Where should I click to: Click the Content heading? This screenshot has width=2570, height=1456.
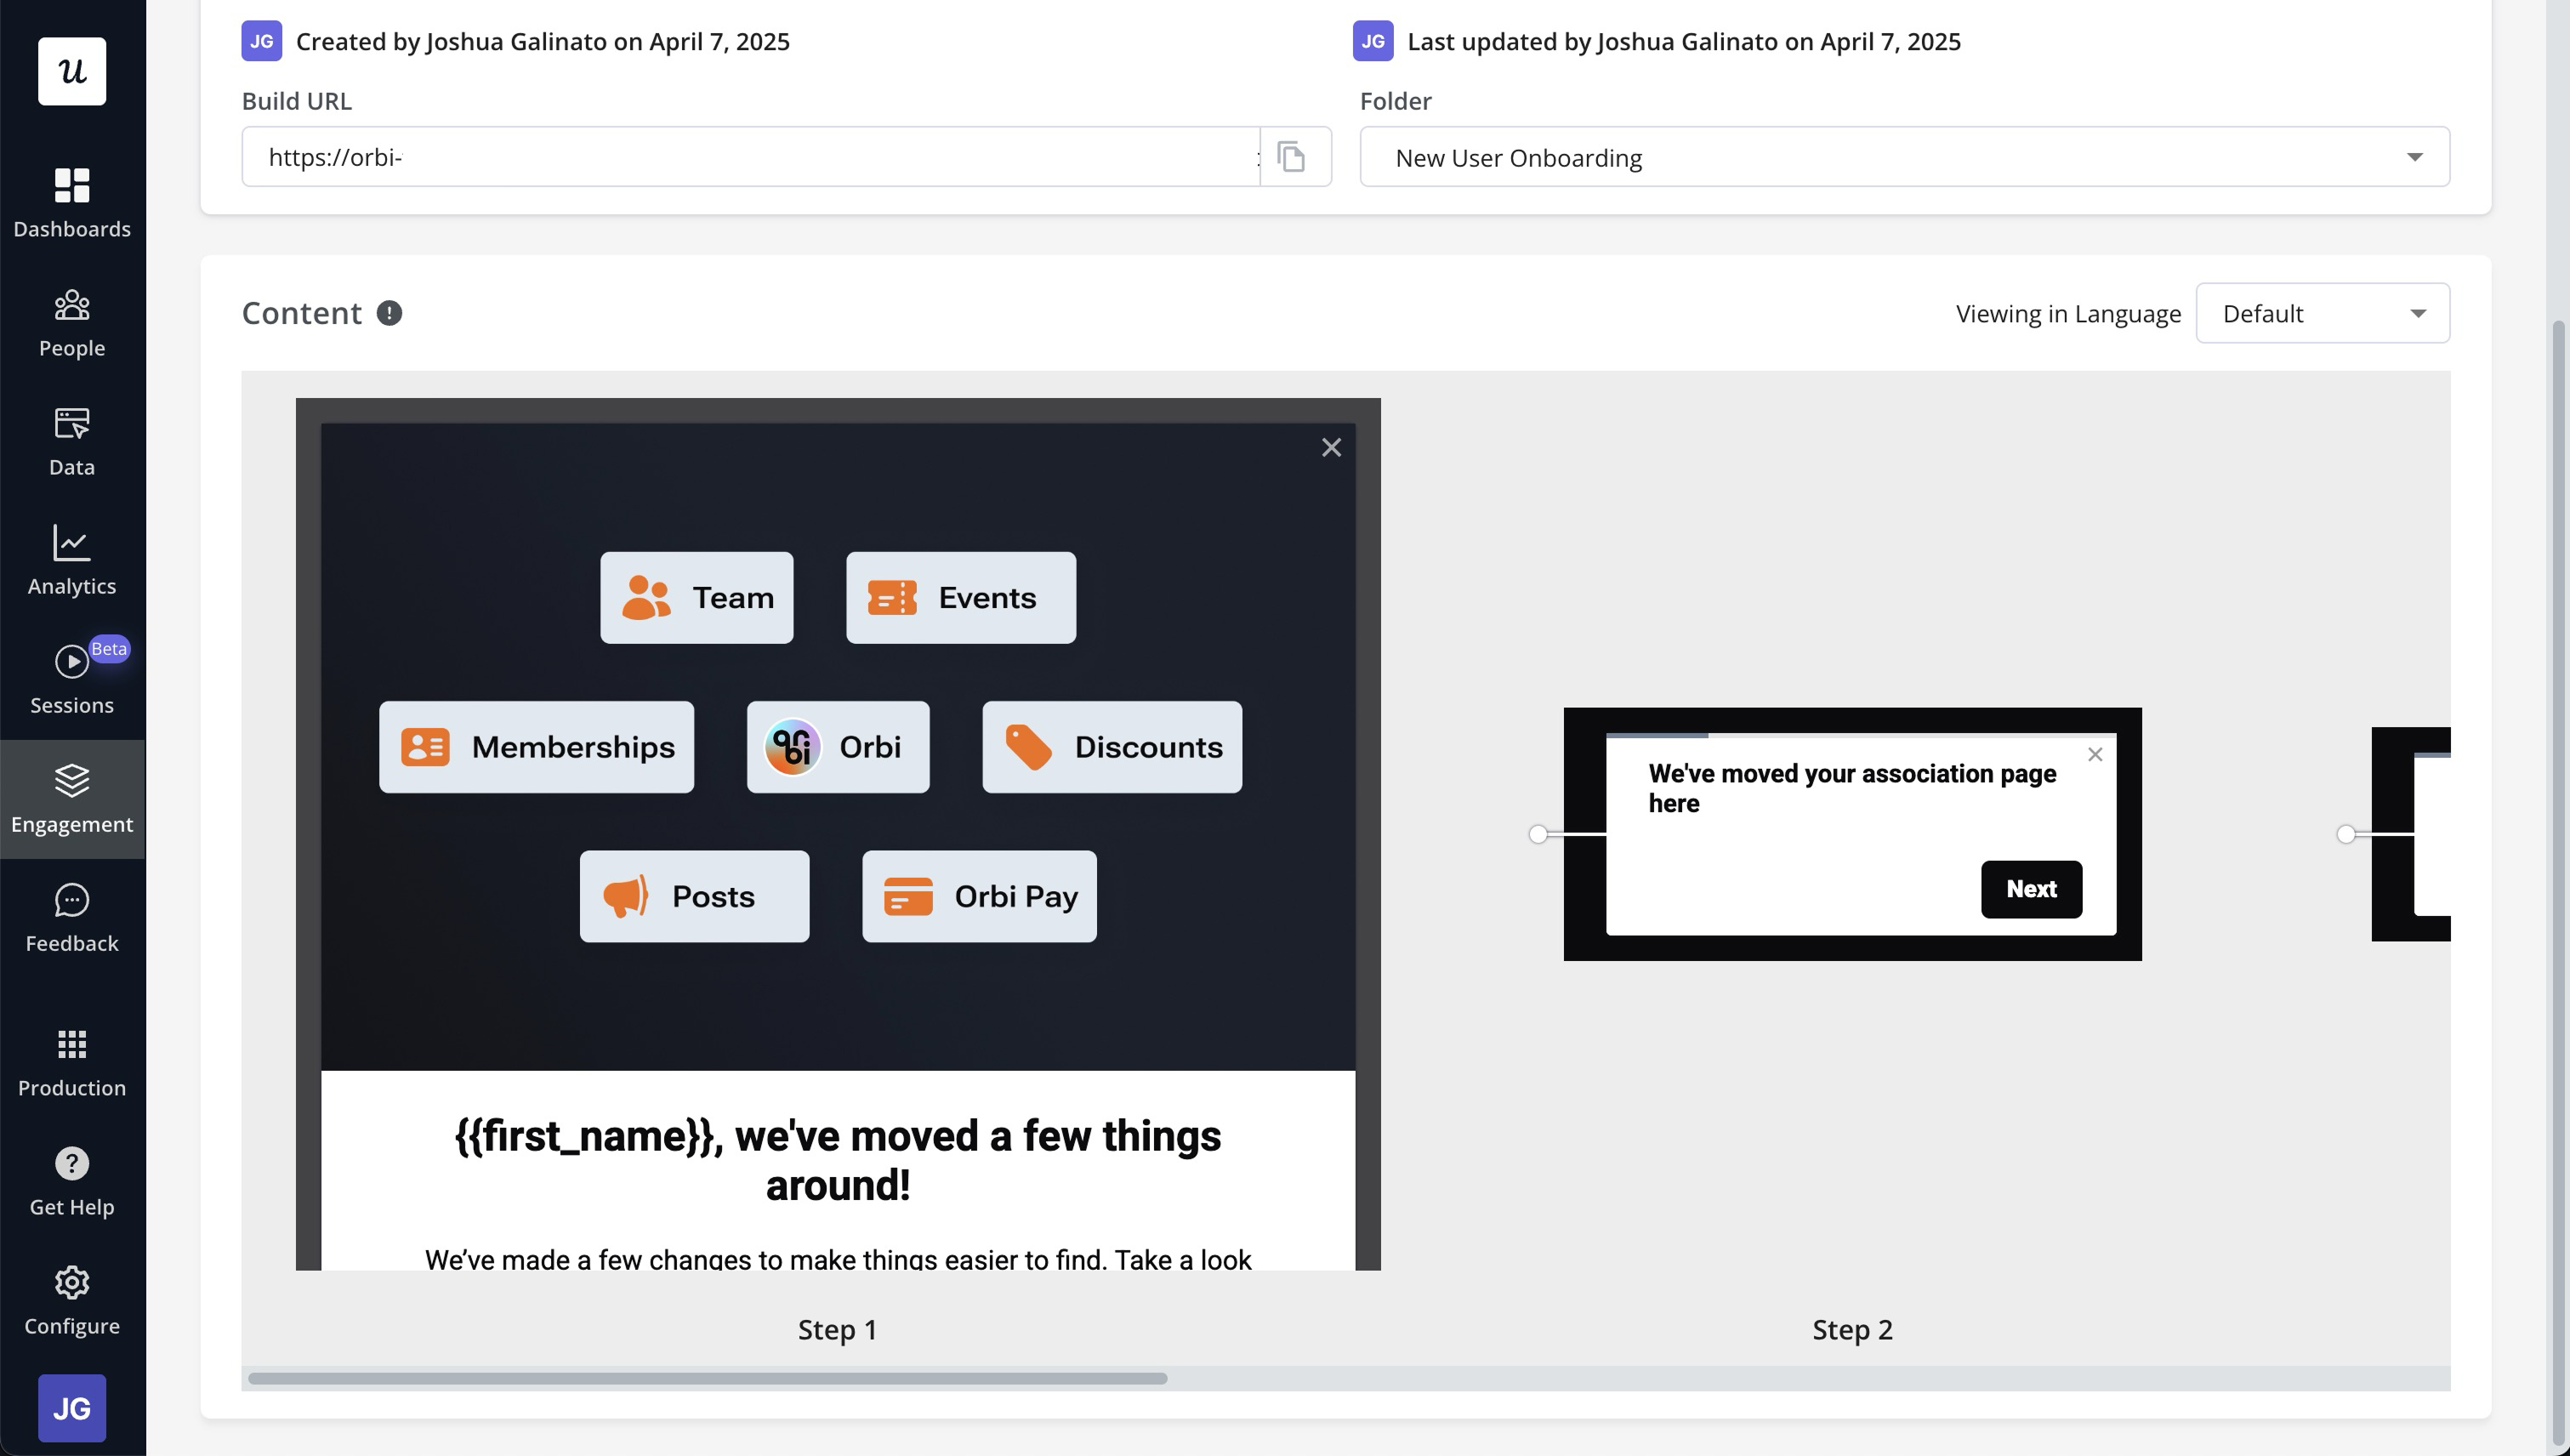pos(301,313)
